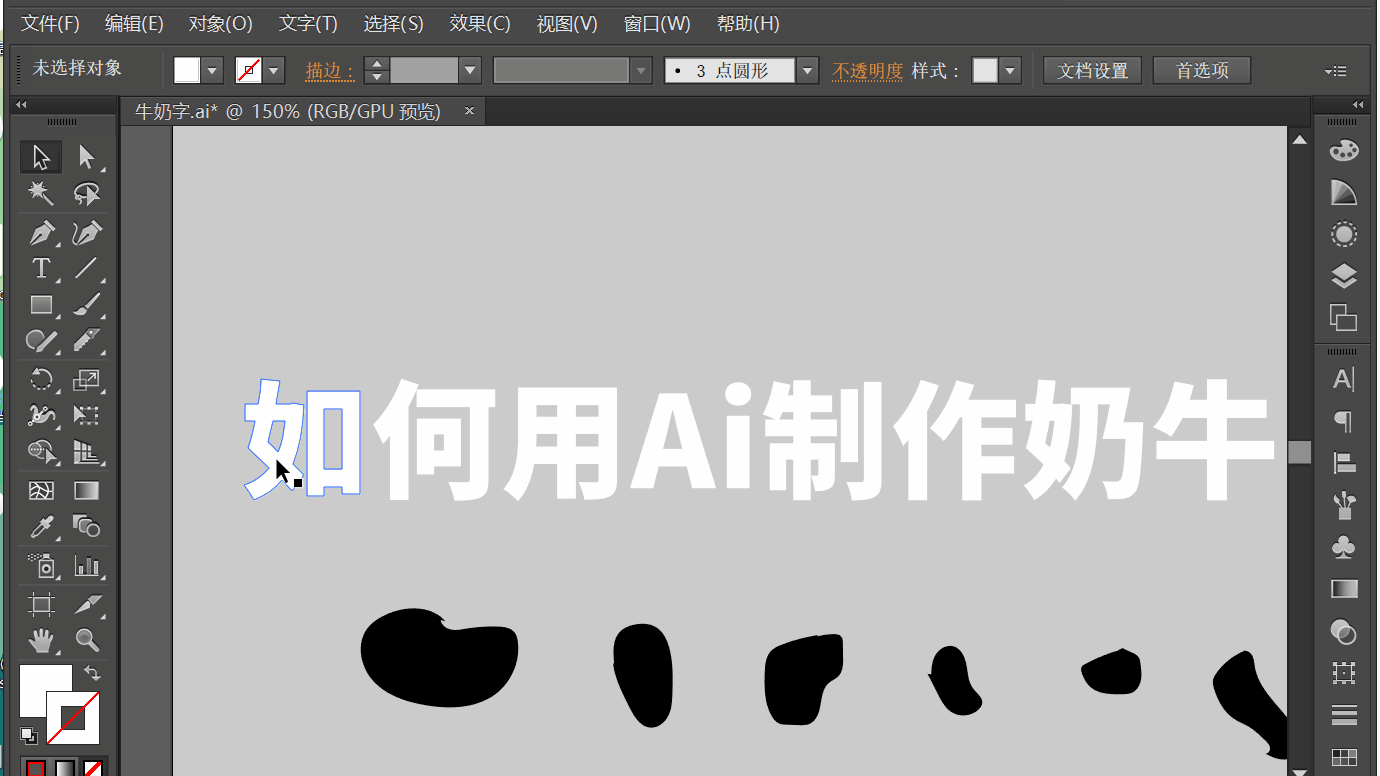Open the control bar panel menu
The image size is (1380, 776).
(x=1336, y=71)
